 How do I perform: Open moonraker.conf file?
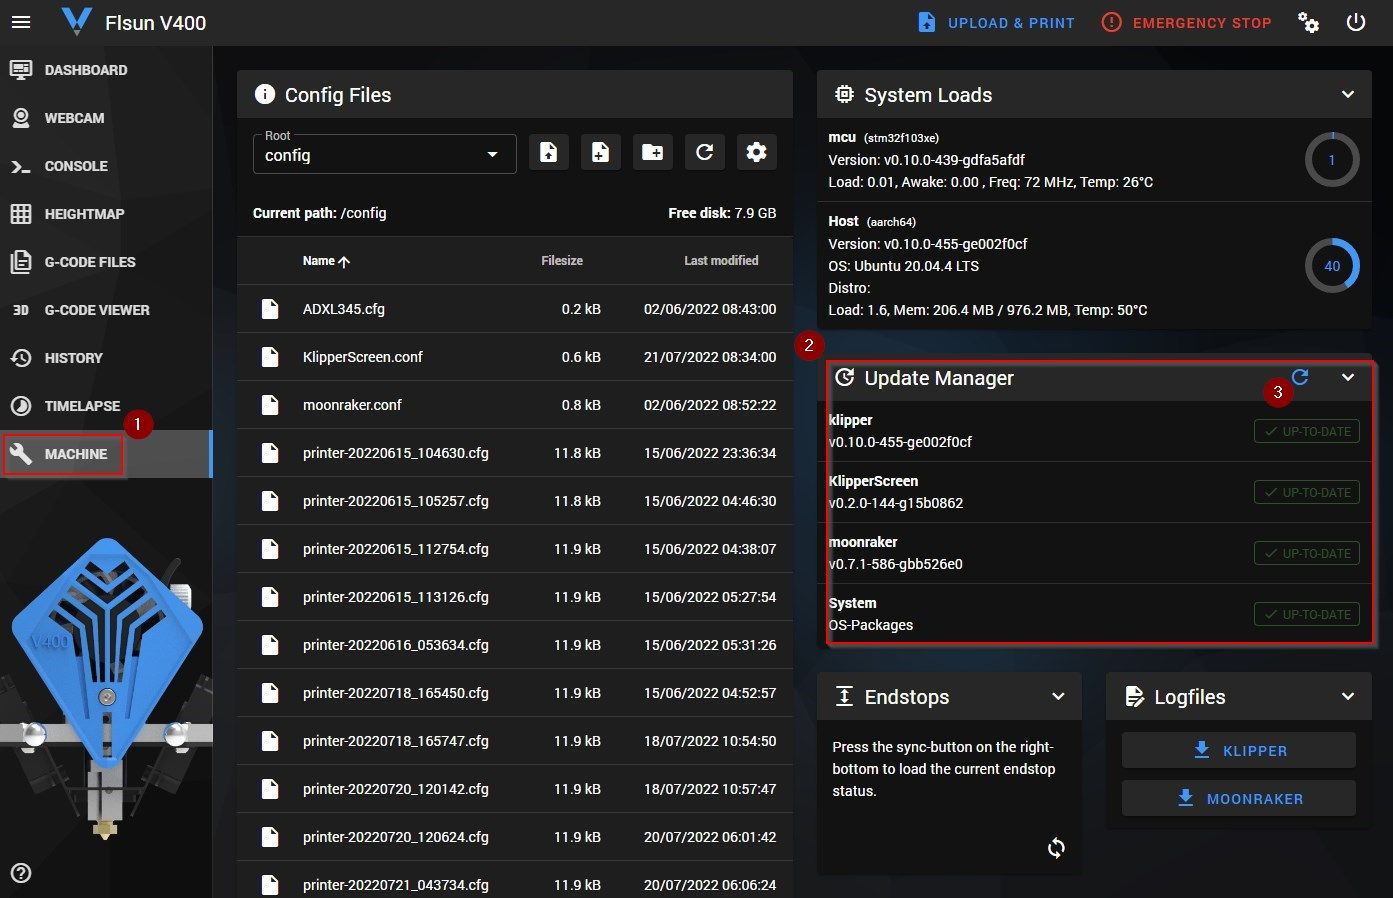coord(514,405)
